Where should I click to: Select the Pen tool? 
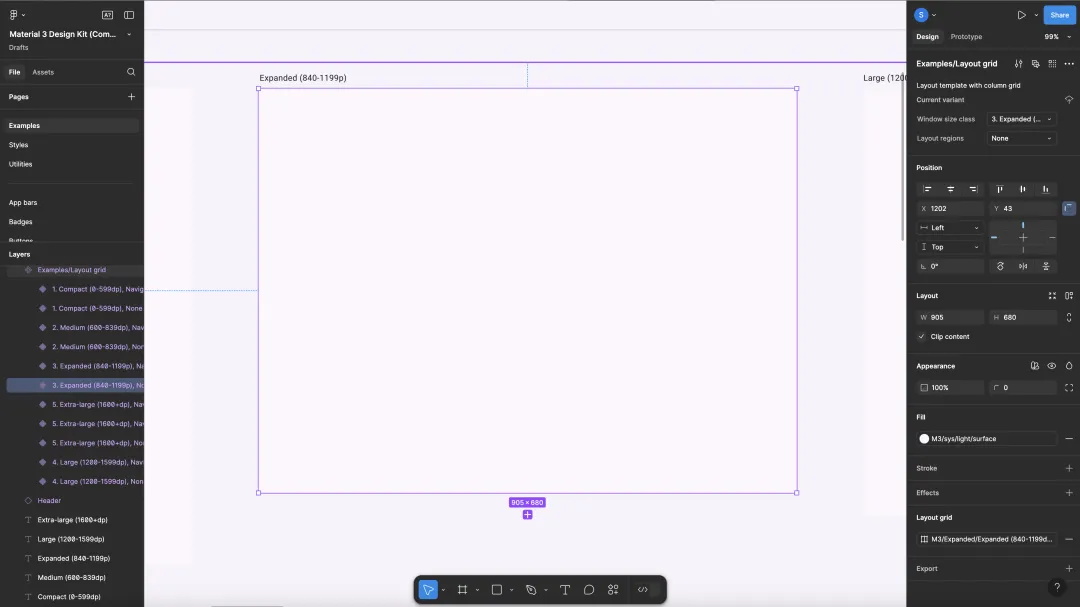coord(531,590)
